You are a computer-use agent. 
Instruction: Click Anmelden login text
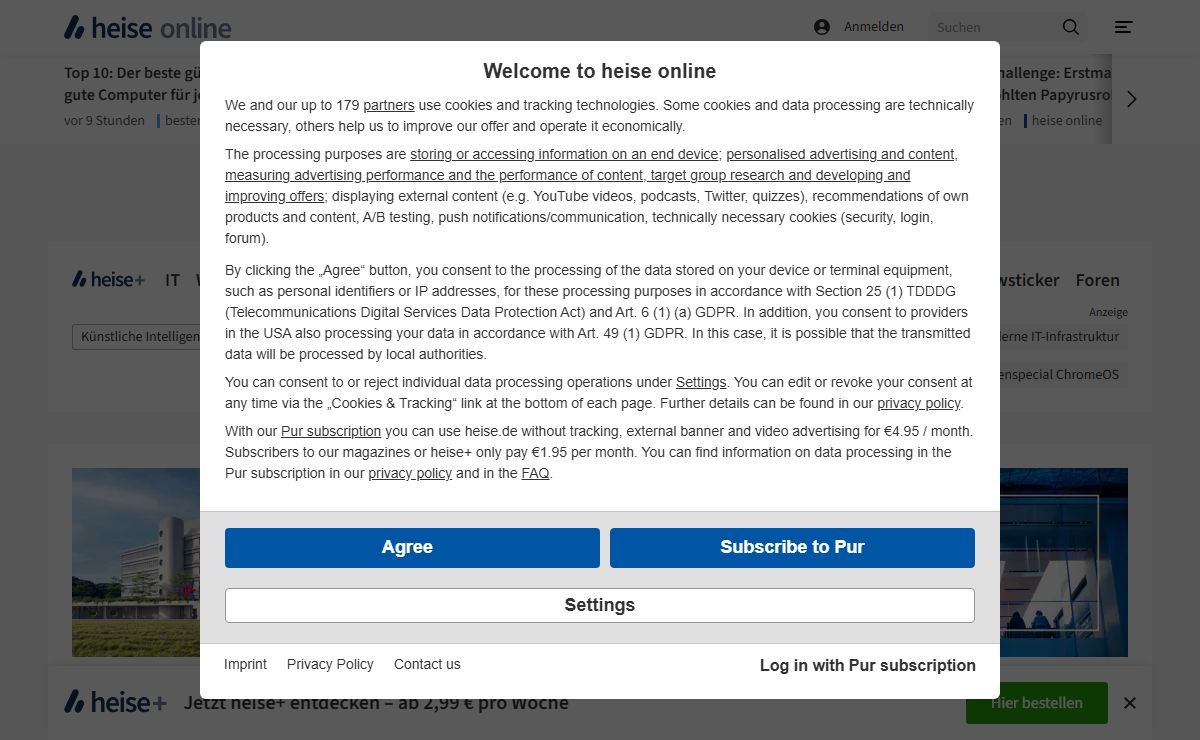[x=874, y=27]
